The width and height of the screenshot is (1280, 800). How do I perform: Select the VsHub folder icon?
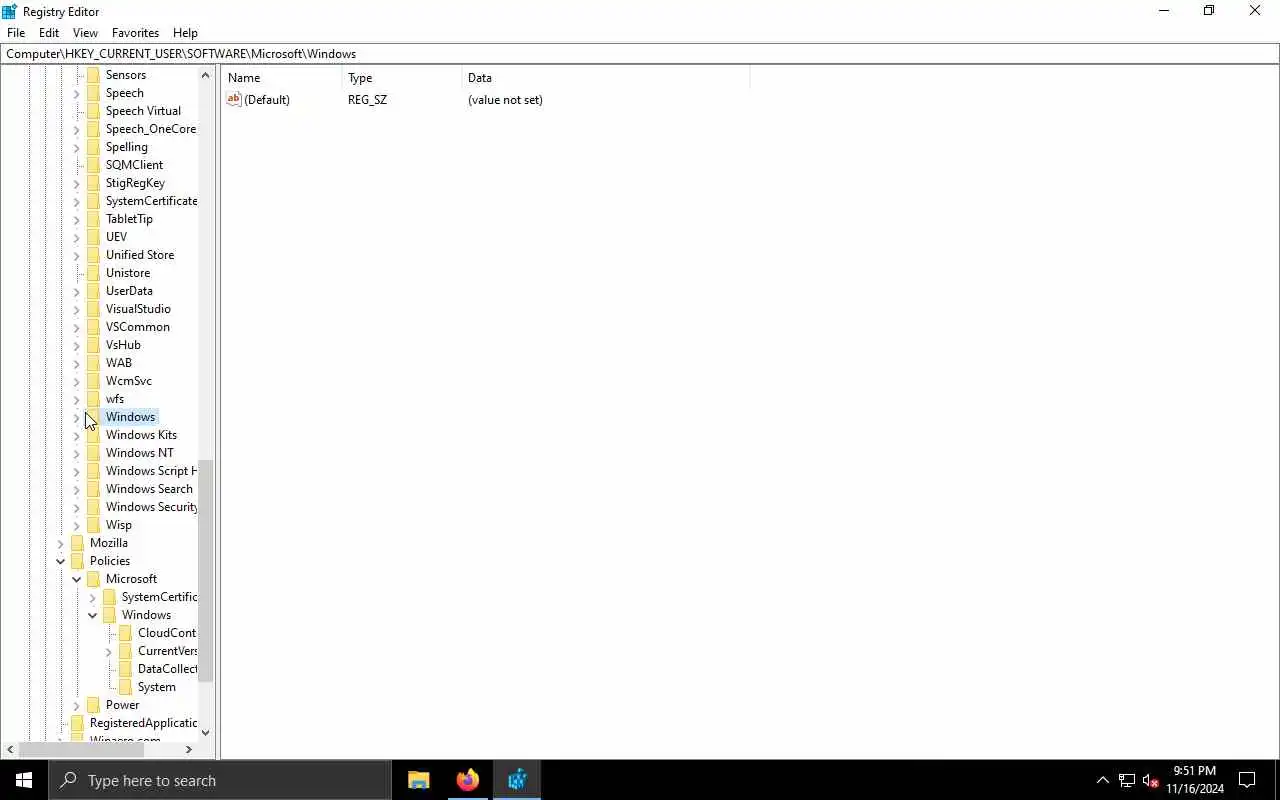tap(94, 345)
